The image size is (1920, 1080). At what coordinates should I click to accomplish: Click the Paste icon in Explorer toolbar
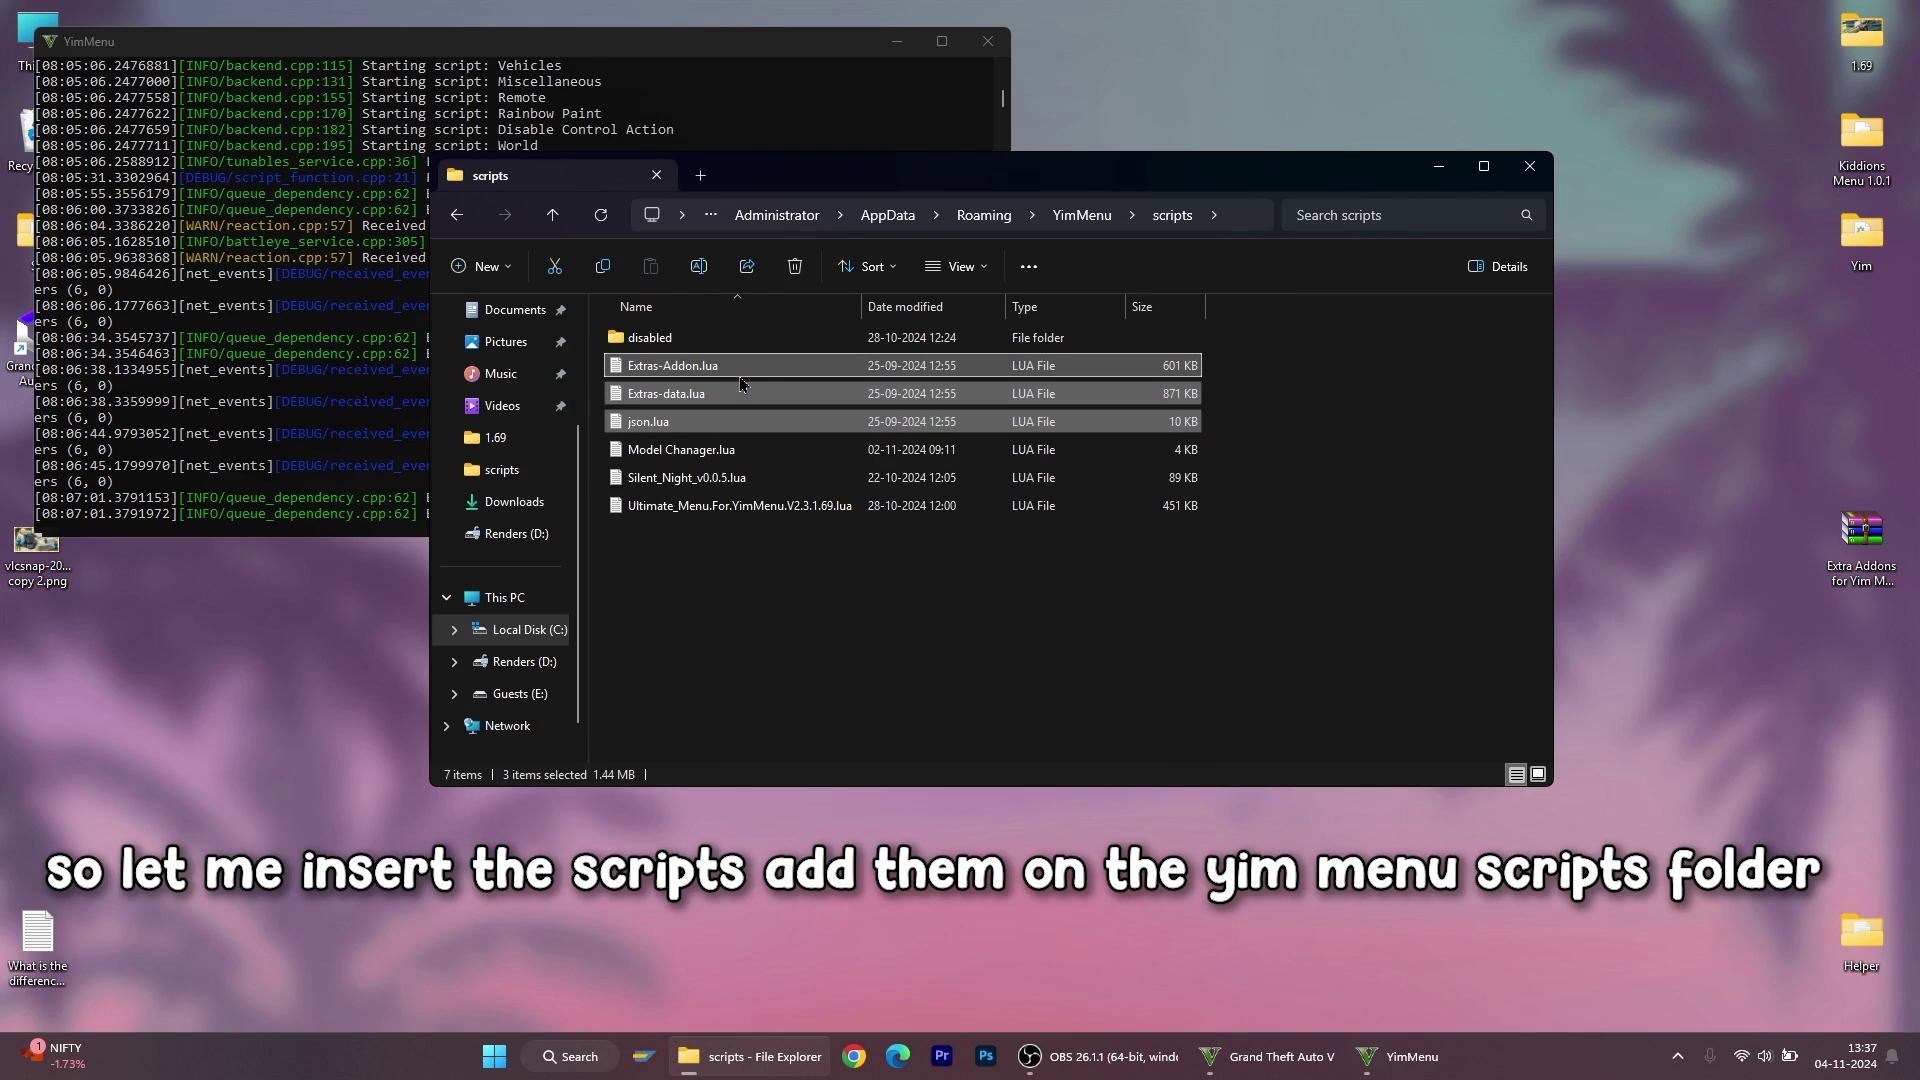point(651,267)
